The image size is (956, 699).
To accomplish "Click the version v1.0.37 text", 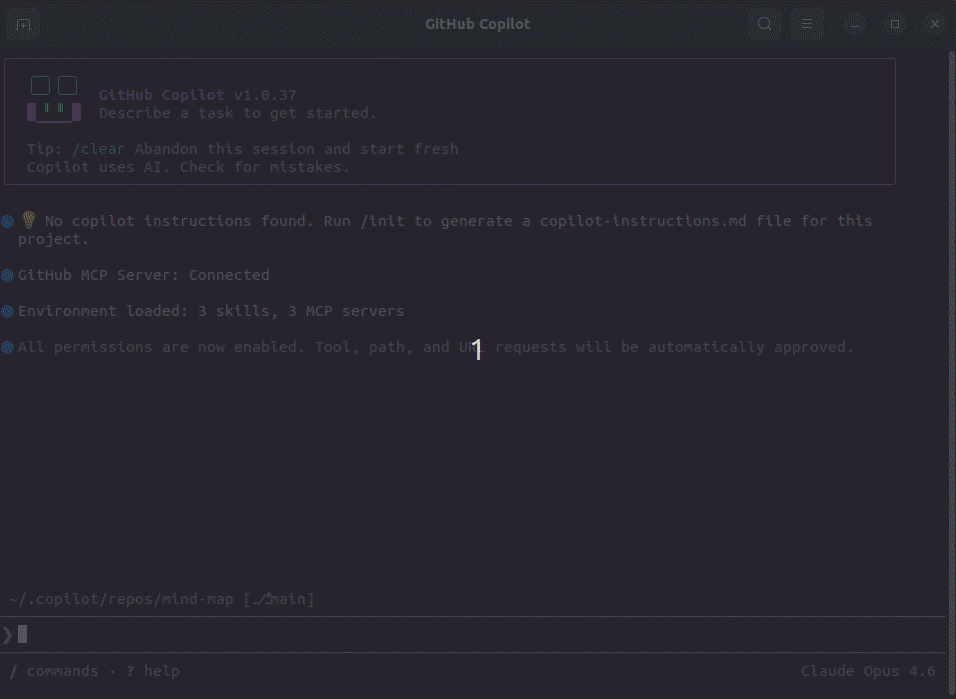I will point(265,95).
